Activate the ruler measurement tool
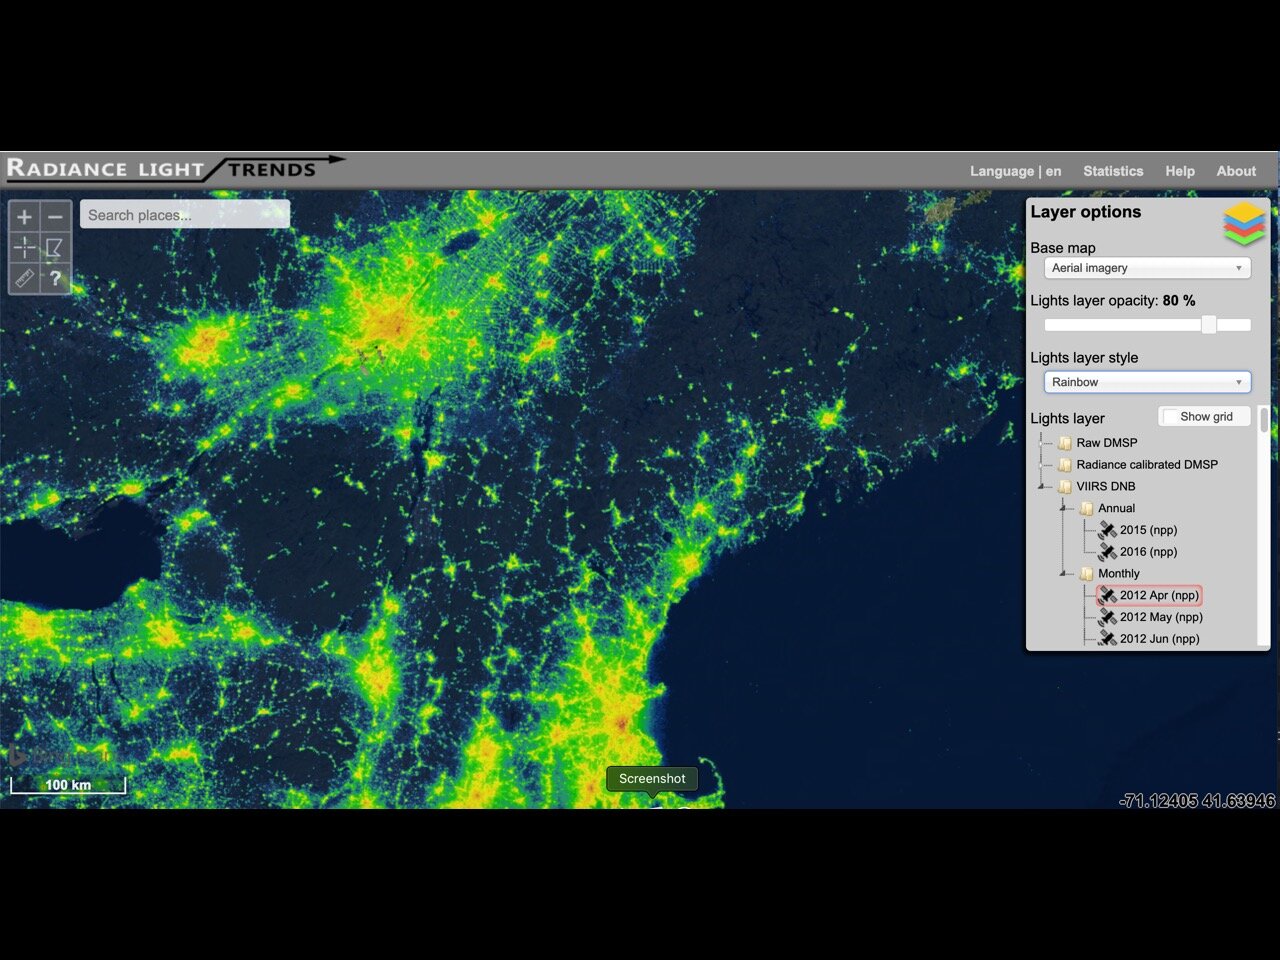The height and width of the screenshot is (960, 1280). click(x=25, y=278)
